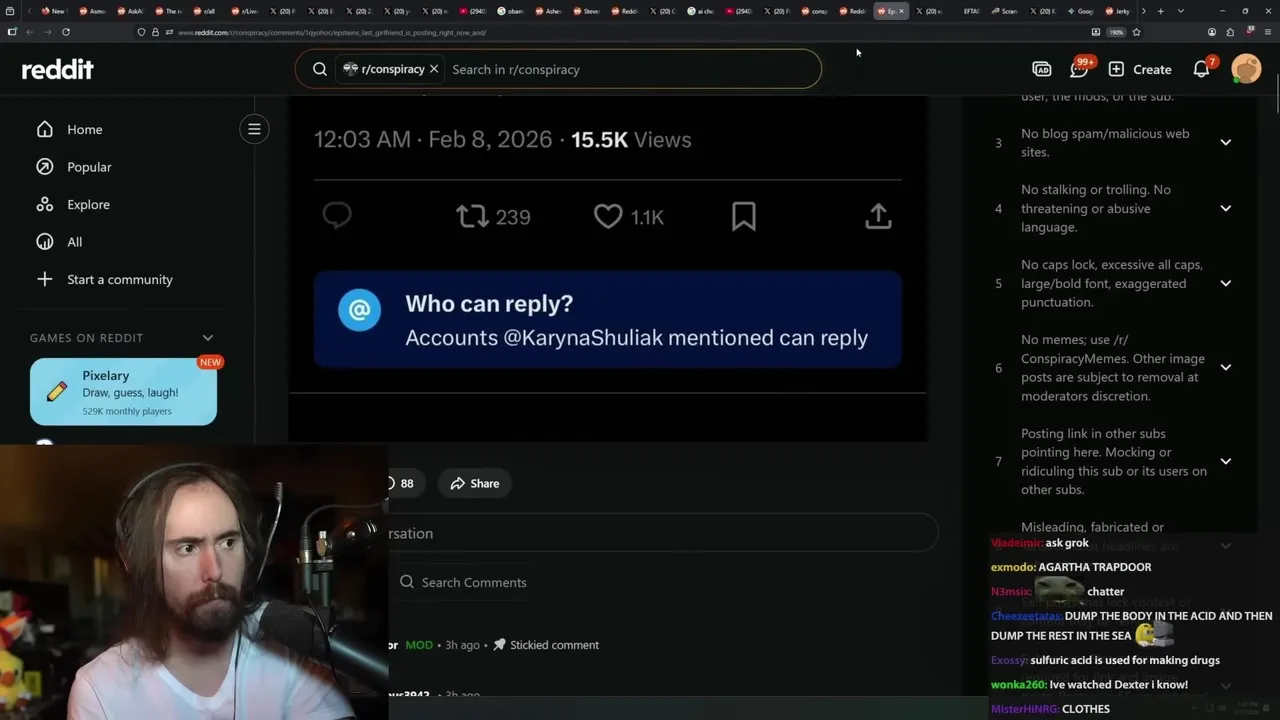The image size is (1280, 720).
Task: Open a new browser tab
Action: coord(1160,11)
